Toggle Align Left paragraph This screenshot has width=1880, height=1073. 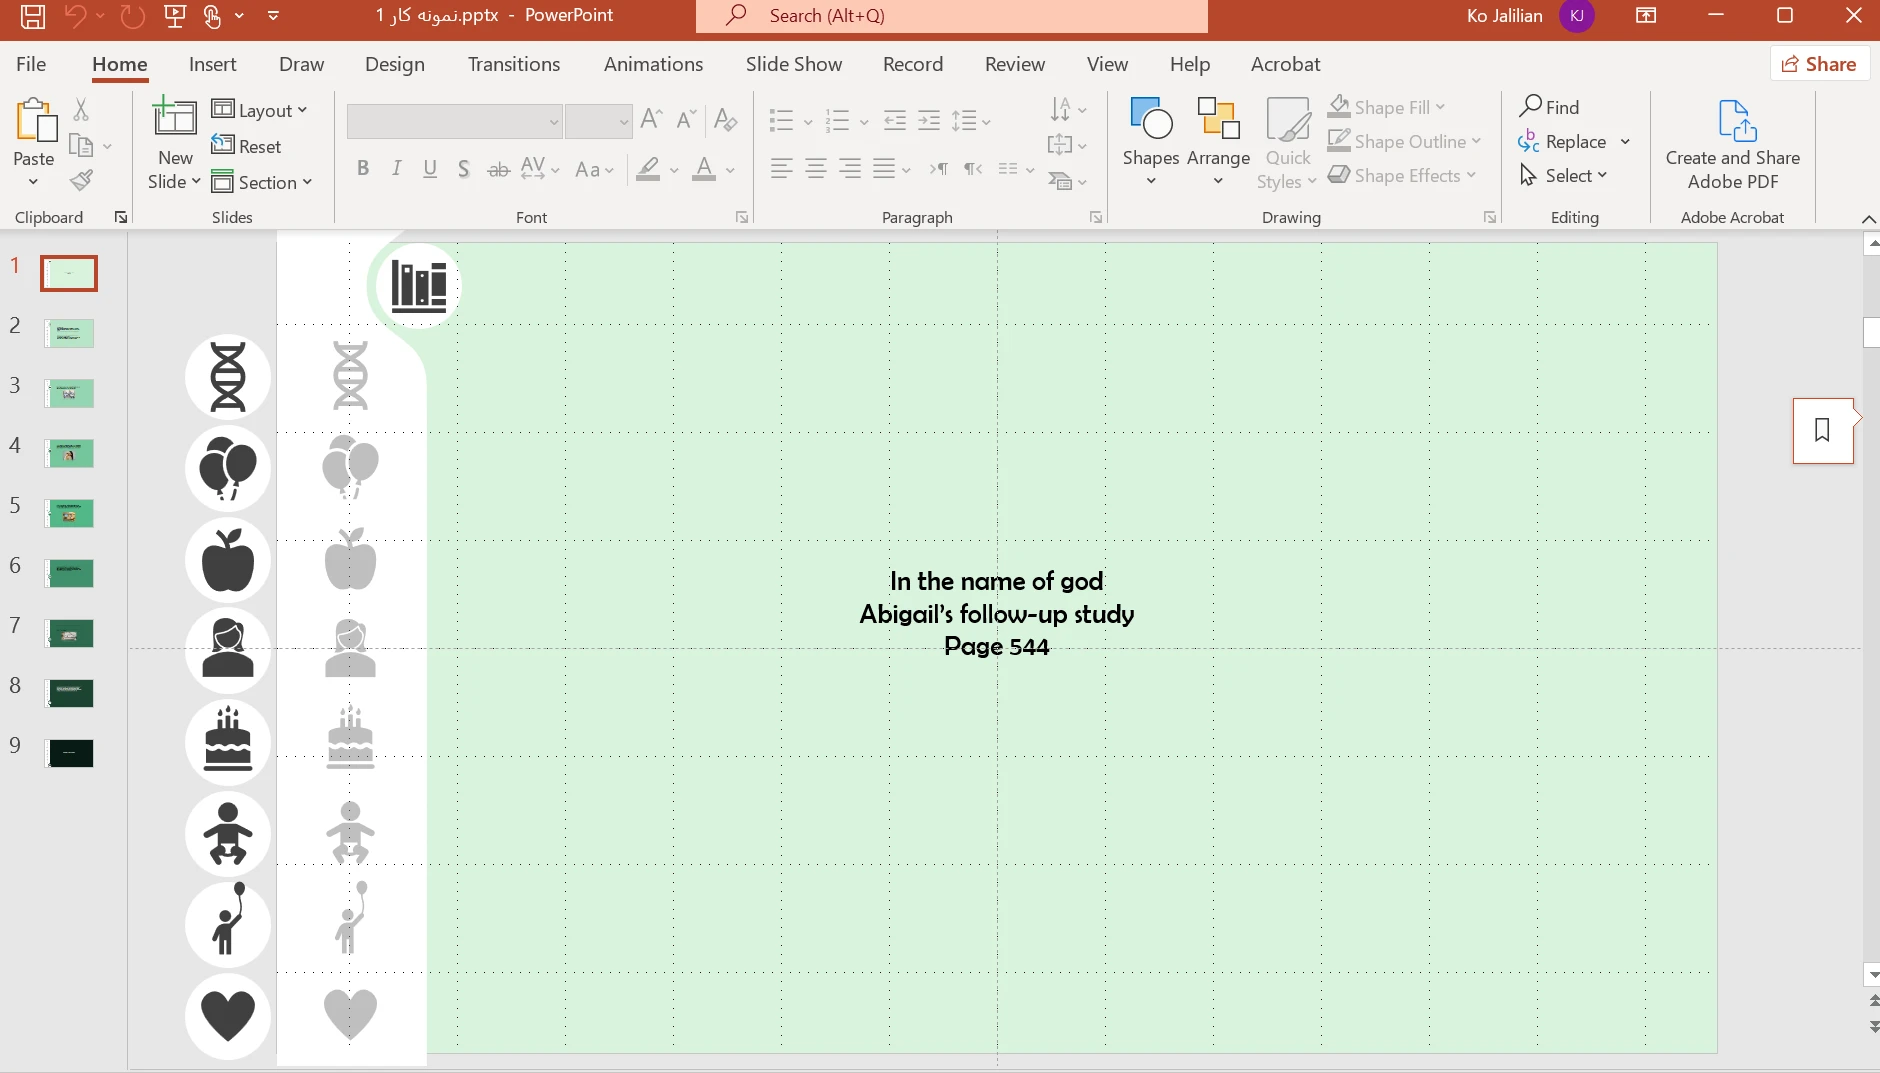[782, 169]
